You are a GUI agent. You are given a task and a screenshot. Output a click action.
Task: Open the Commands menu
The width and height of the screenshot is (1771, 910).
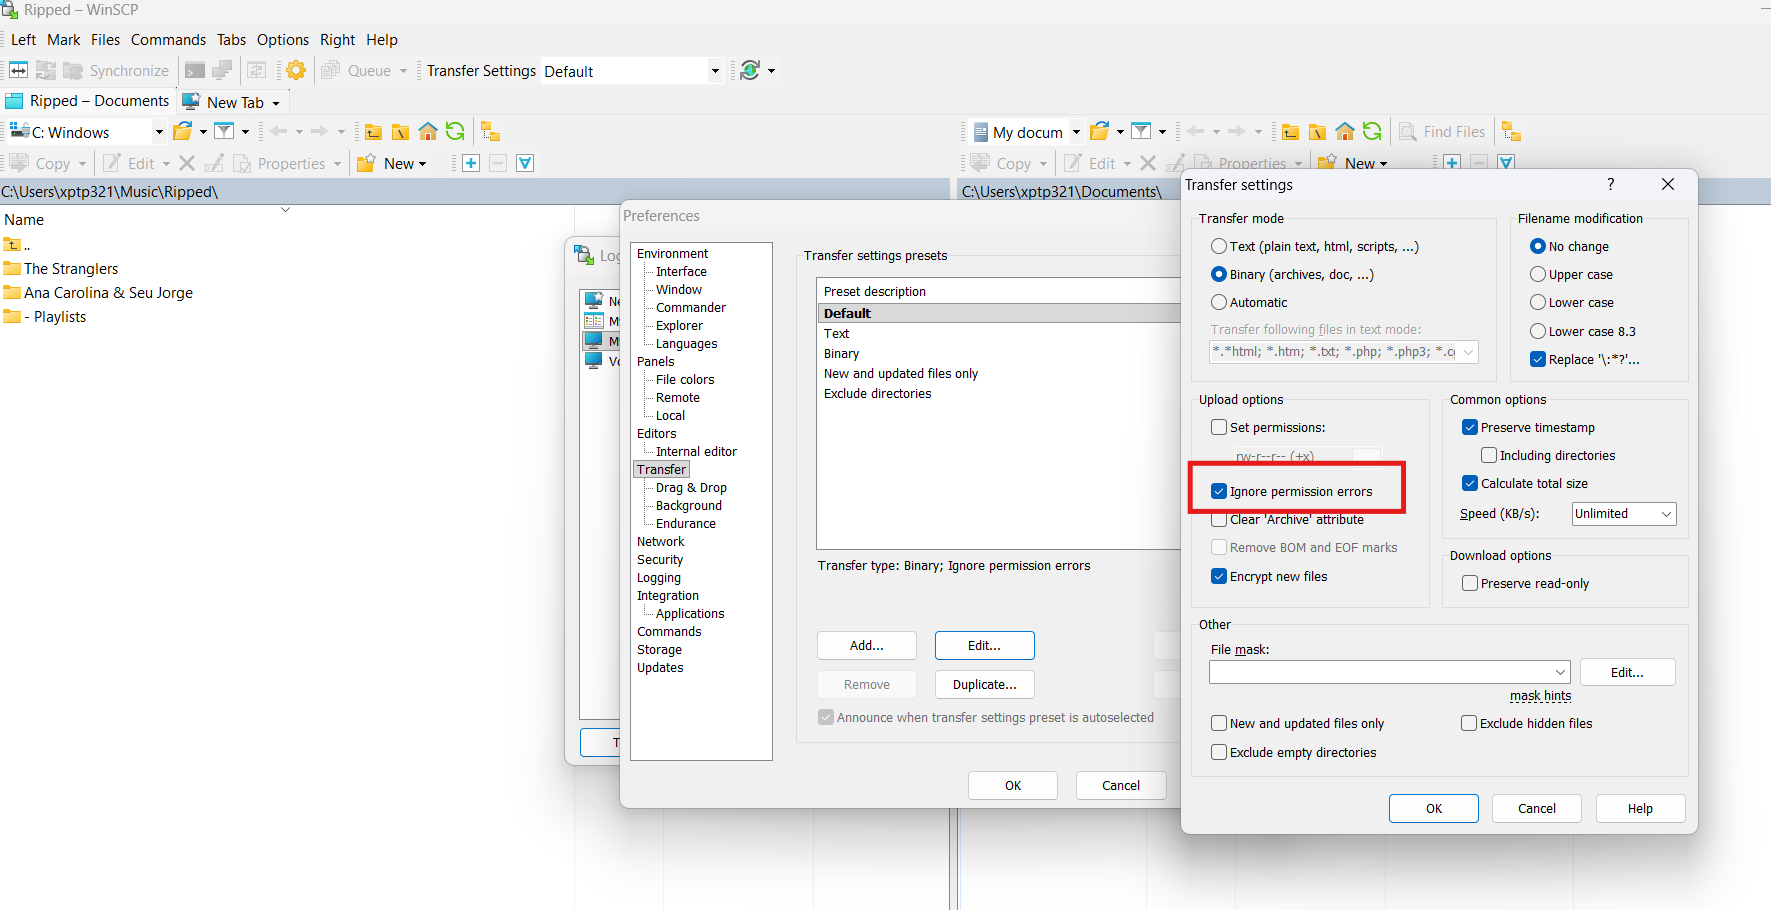click(x=168, y=40)
